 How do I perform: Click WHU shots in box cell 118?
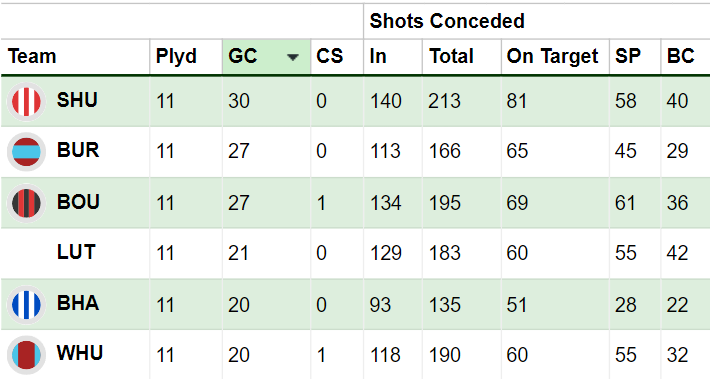point(385,355)
